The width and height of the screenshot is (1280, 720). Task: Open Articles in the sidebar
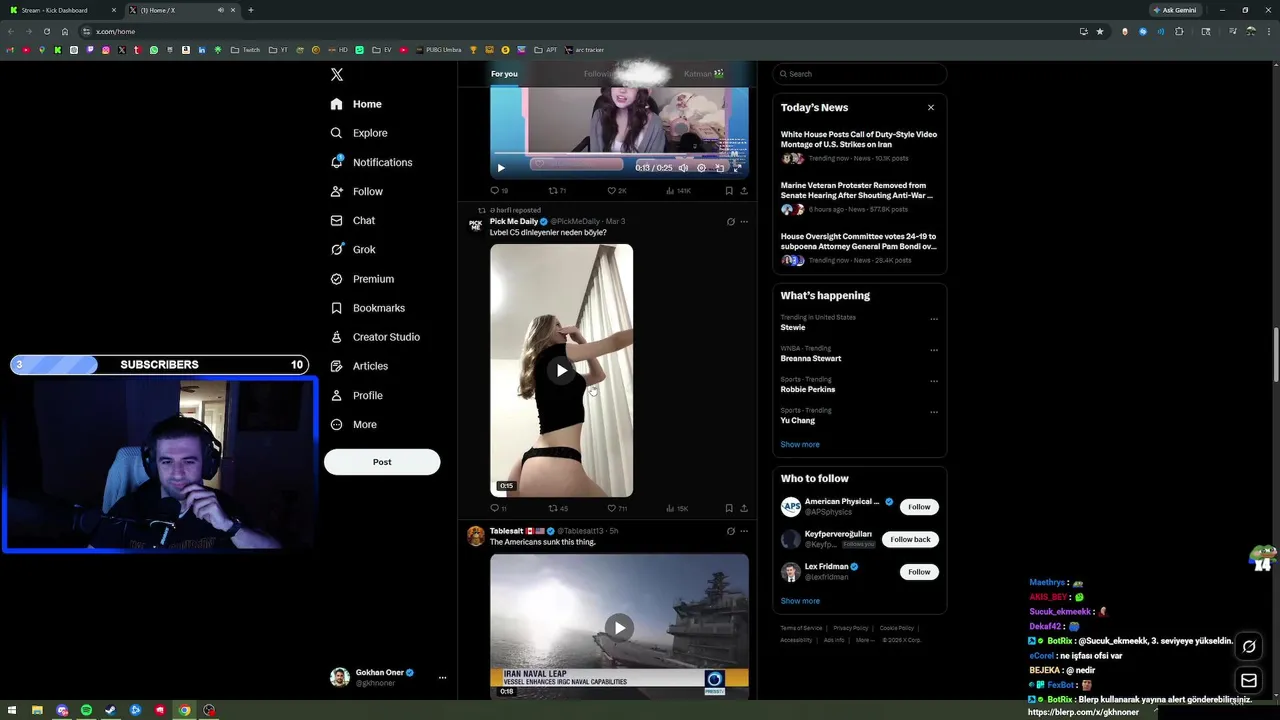point(359,366)
